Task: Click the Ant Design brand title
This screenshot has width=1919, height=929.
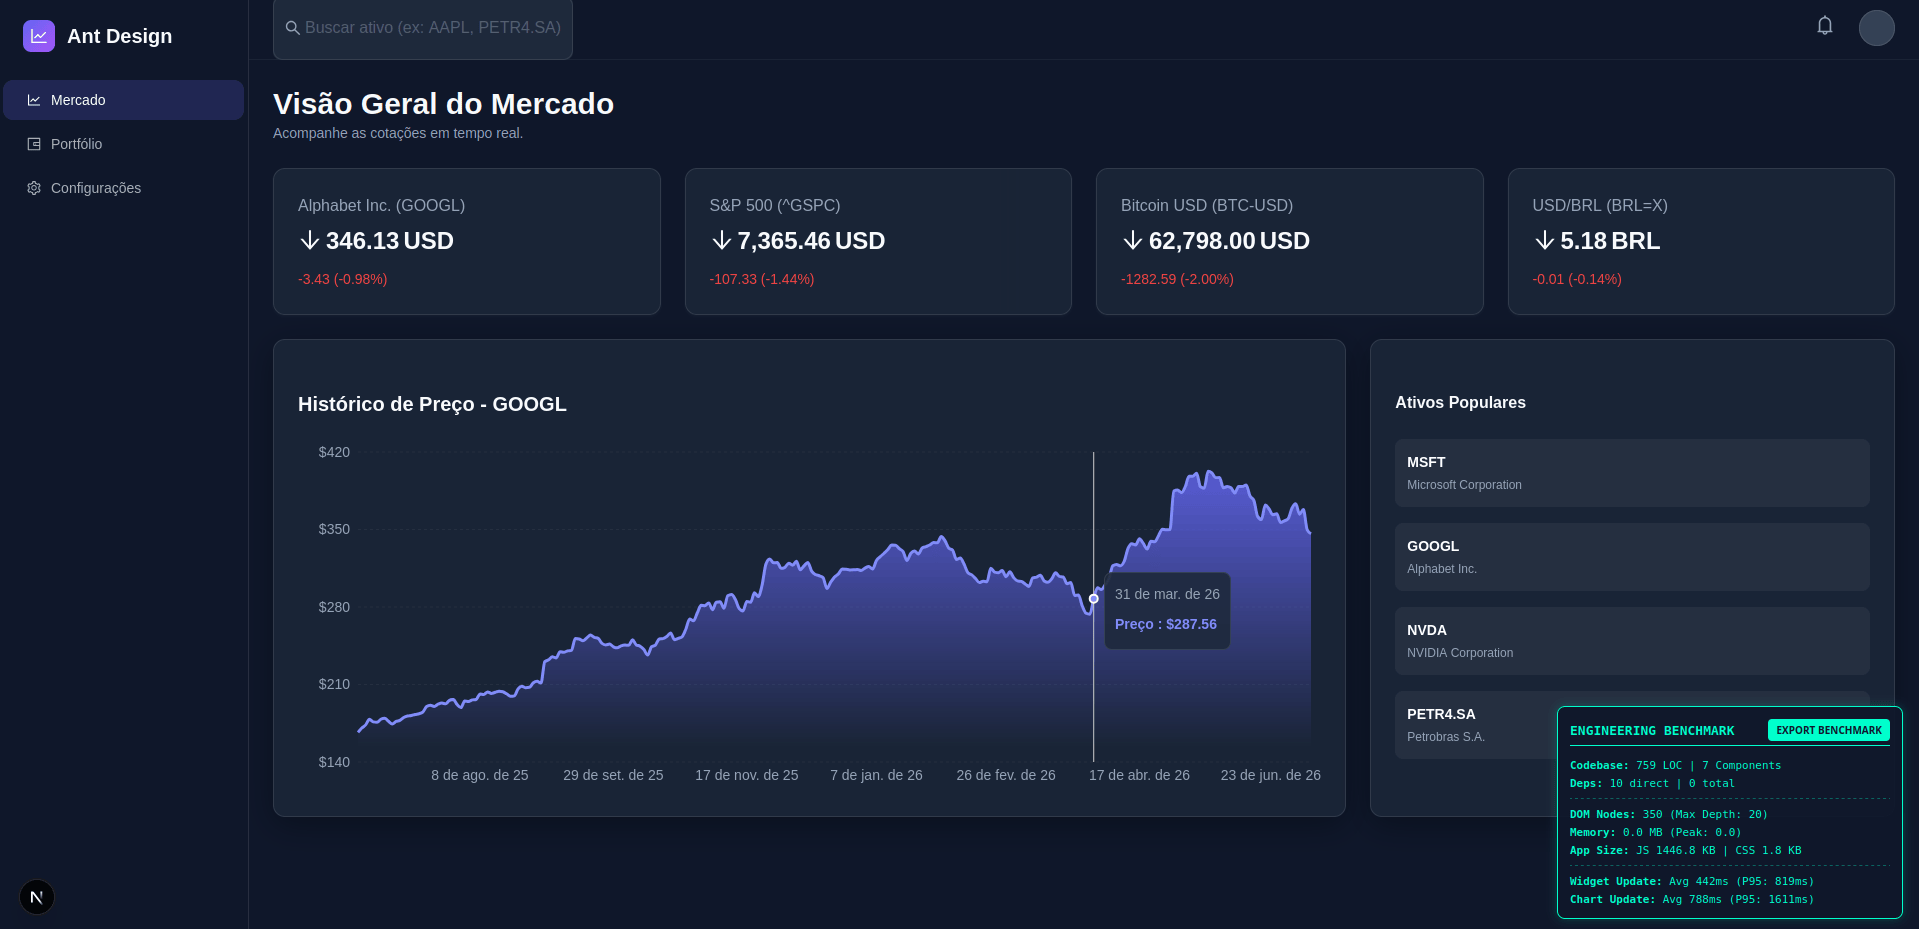Action: tap(120, 36)
